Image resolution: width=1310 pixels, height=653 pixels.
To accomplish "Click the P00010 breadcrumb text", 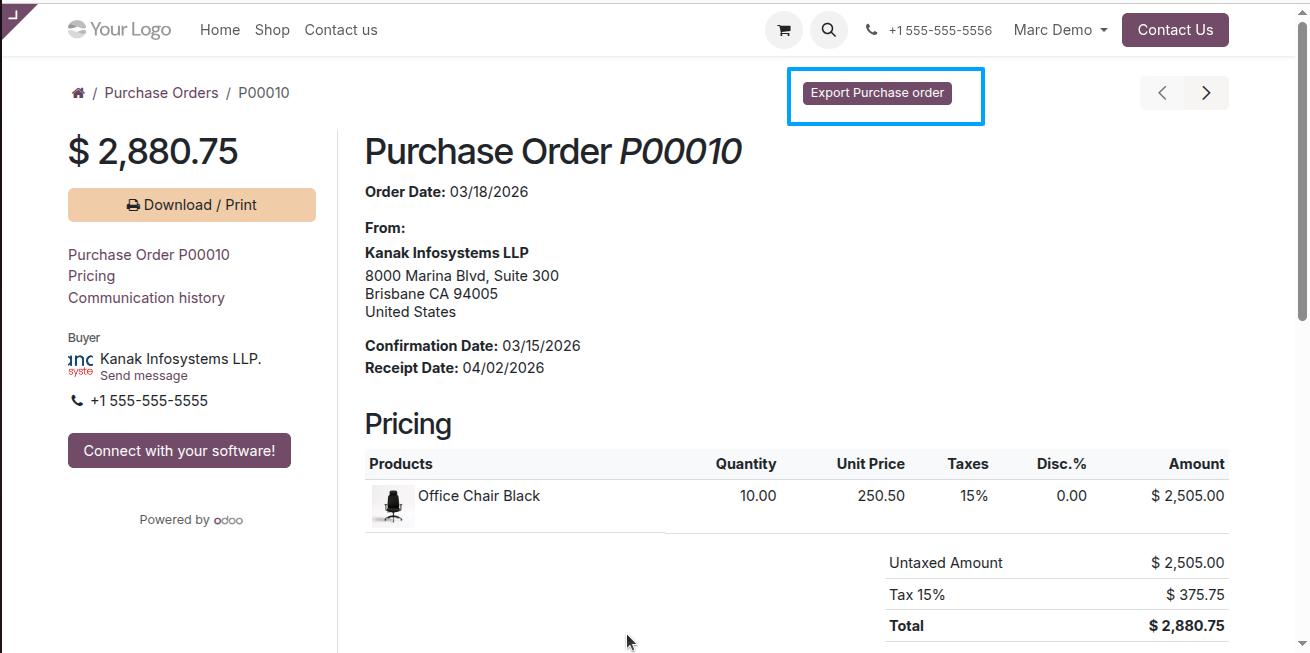I will tap(264, 93).
